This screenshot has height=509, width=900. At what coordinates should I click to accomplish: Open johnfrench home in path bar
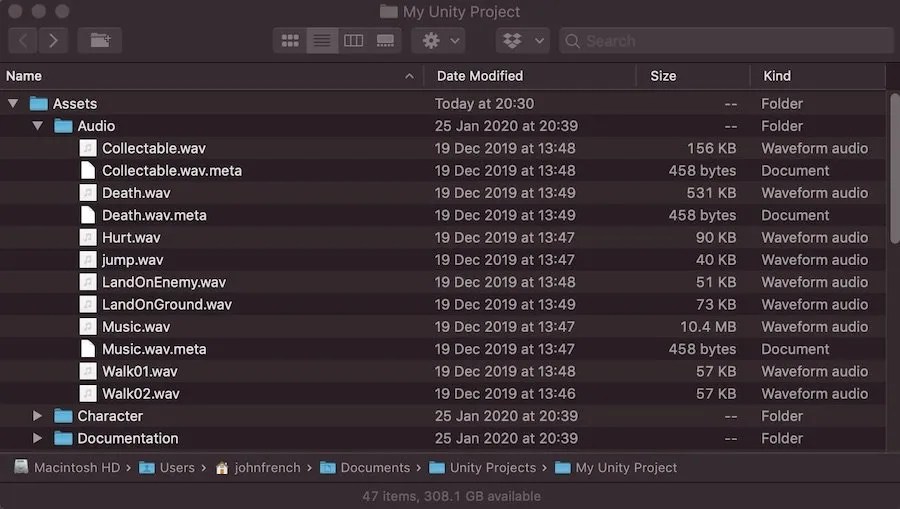(258, 467)
